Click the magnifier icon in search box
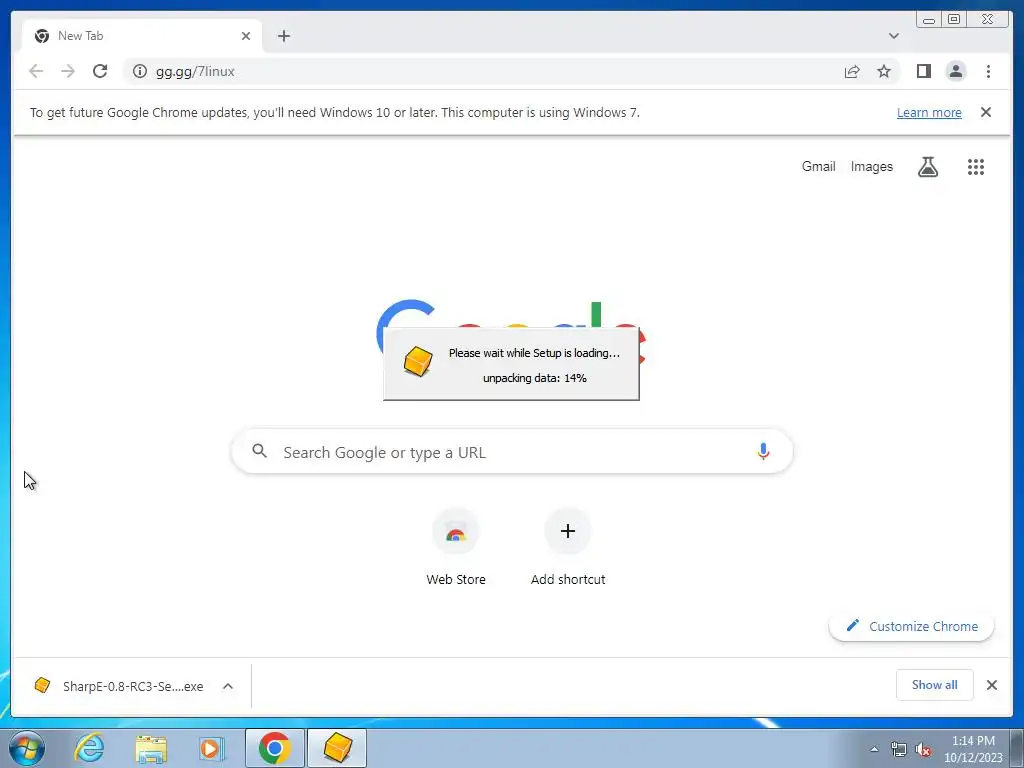This screenshot has width=1024, height=768. [259, 451]
